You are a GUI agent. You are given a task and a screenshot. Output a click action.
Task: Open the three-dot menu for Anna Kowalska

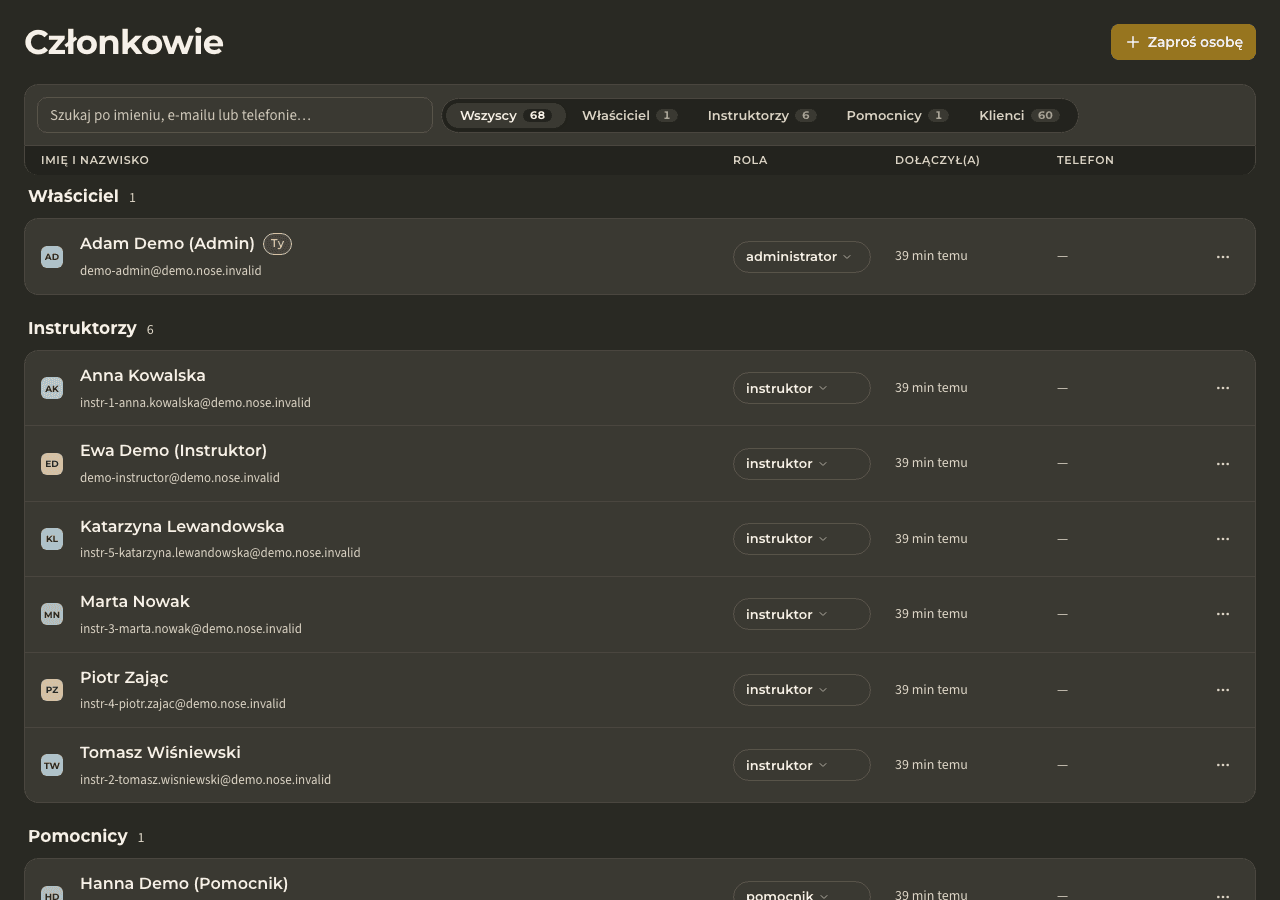pos(1222,388)
